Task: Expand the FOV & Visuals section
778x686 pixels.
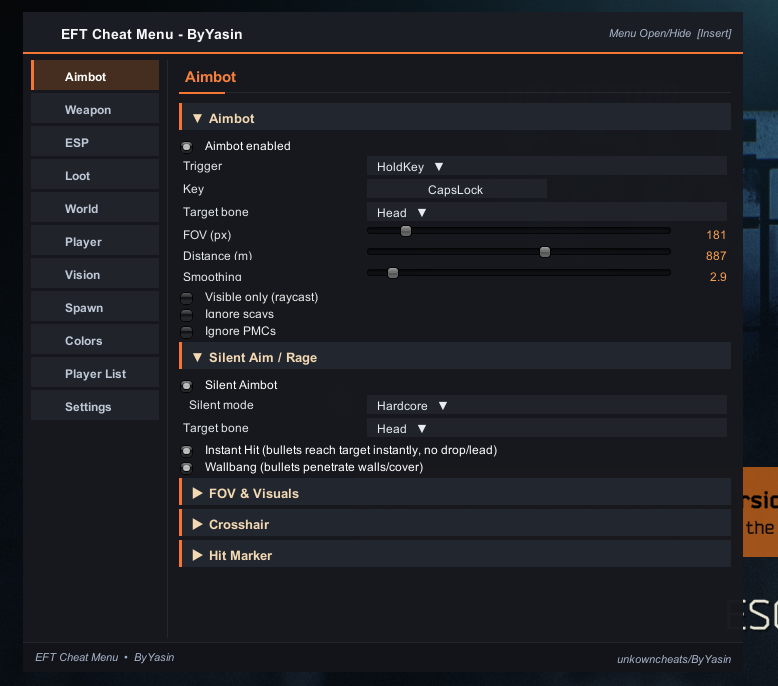Action: point(454,493)
